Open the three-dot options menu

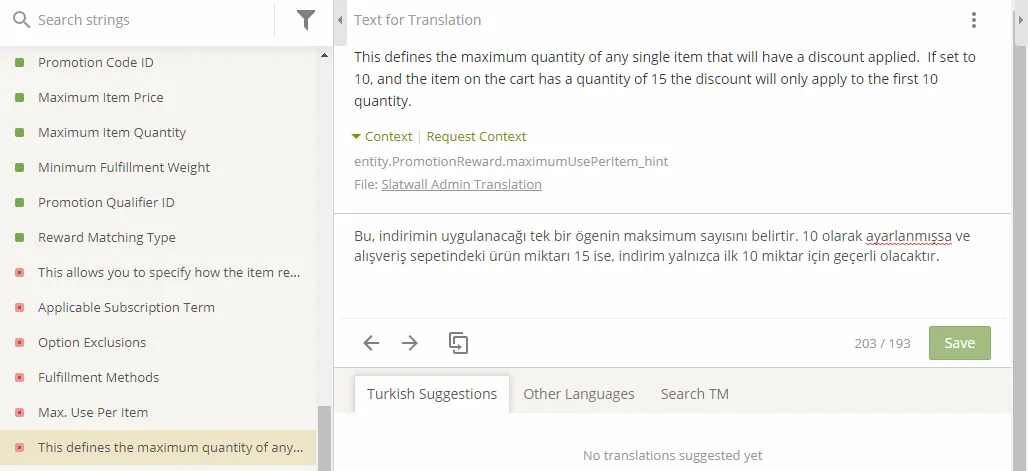(x=974, y=20)
